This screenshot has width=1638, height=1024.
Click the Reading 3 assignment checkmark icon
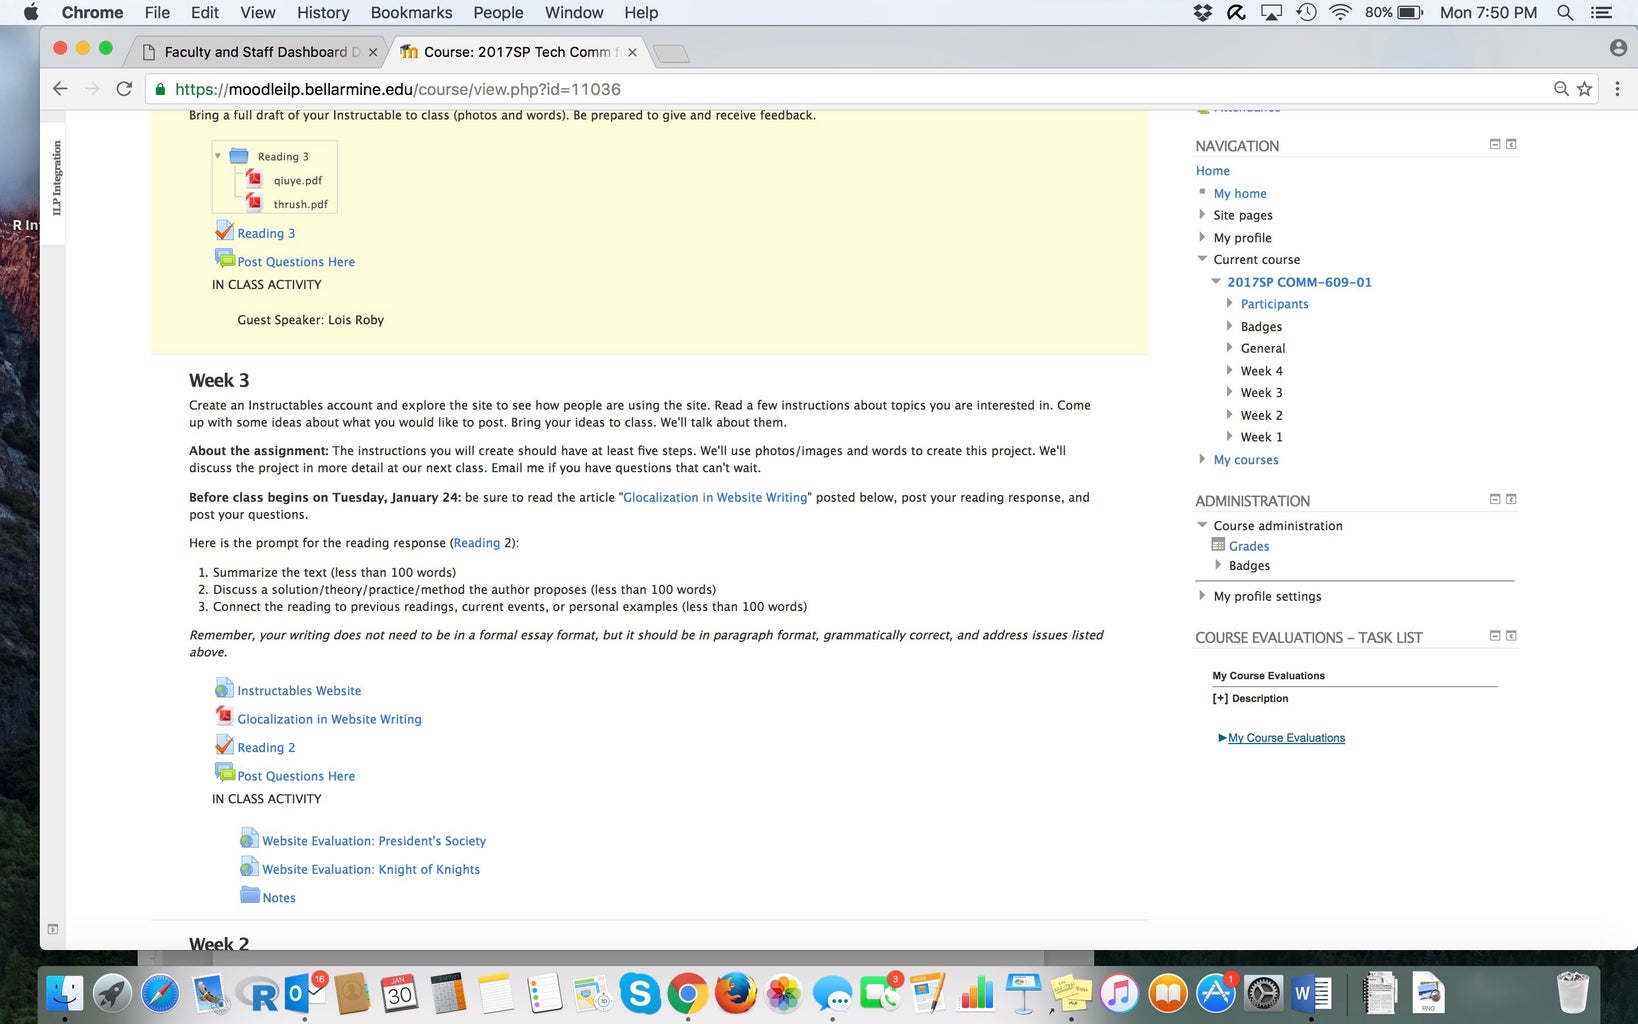pyautogui.click(x=224, y=230)
